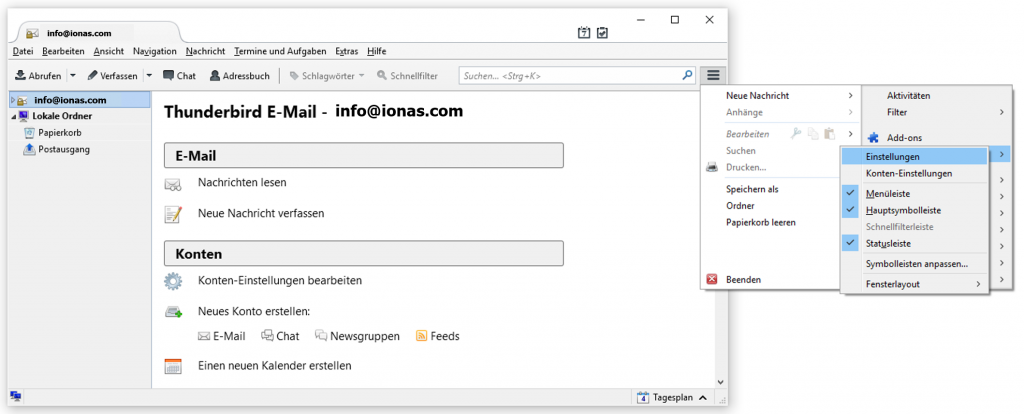1024x414 pixels.
Task: Choose Speichern als menu entry
Action: 752,189
